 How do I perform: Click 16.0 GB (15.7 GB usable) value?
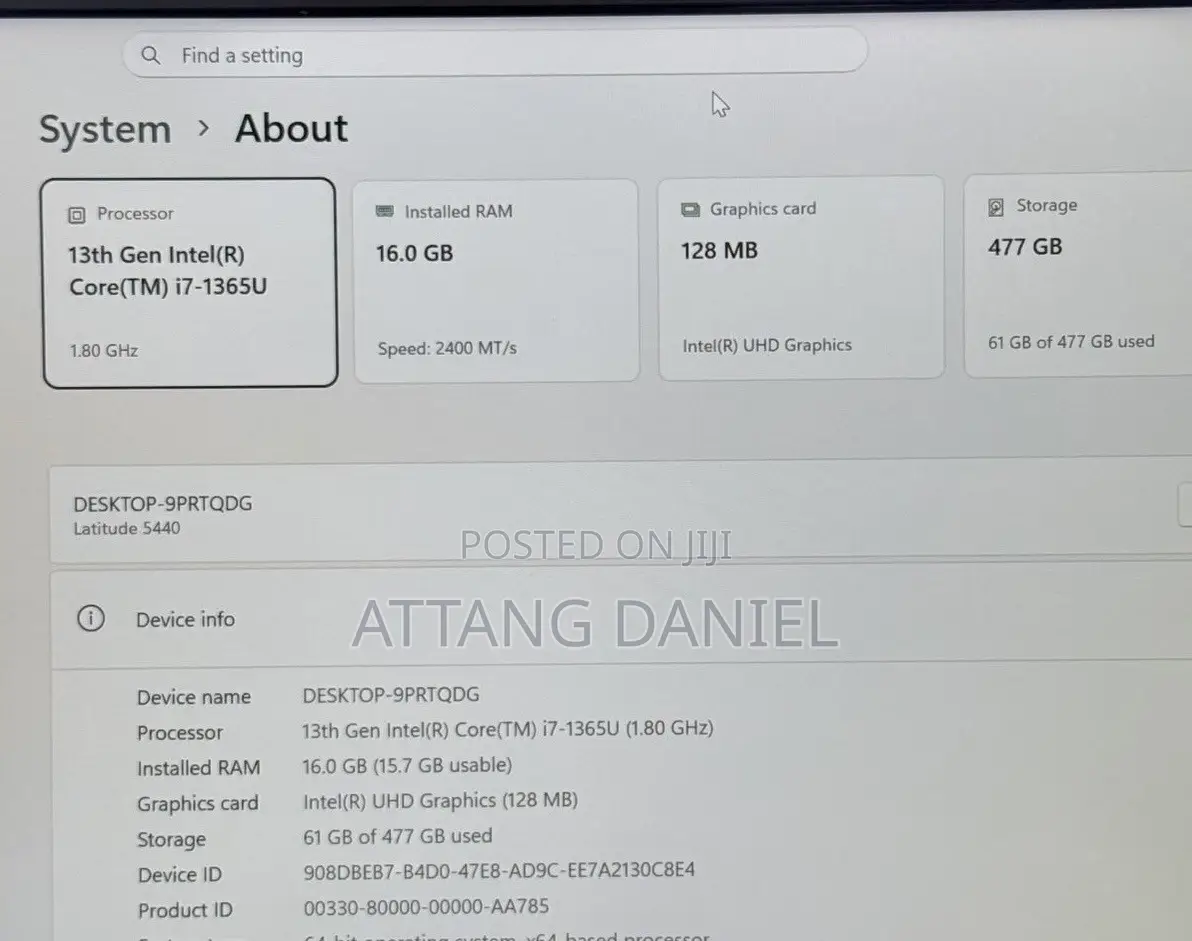(x=407, y=765)
